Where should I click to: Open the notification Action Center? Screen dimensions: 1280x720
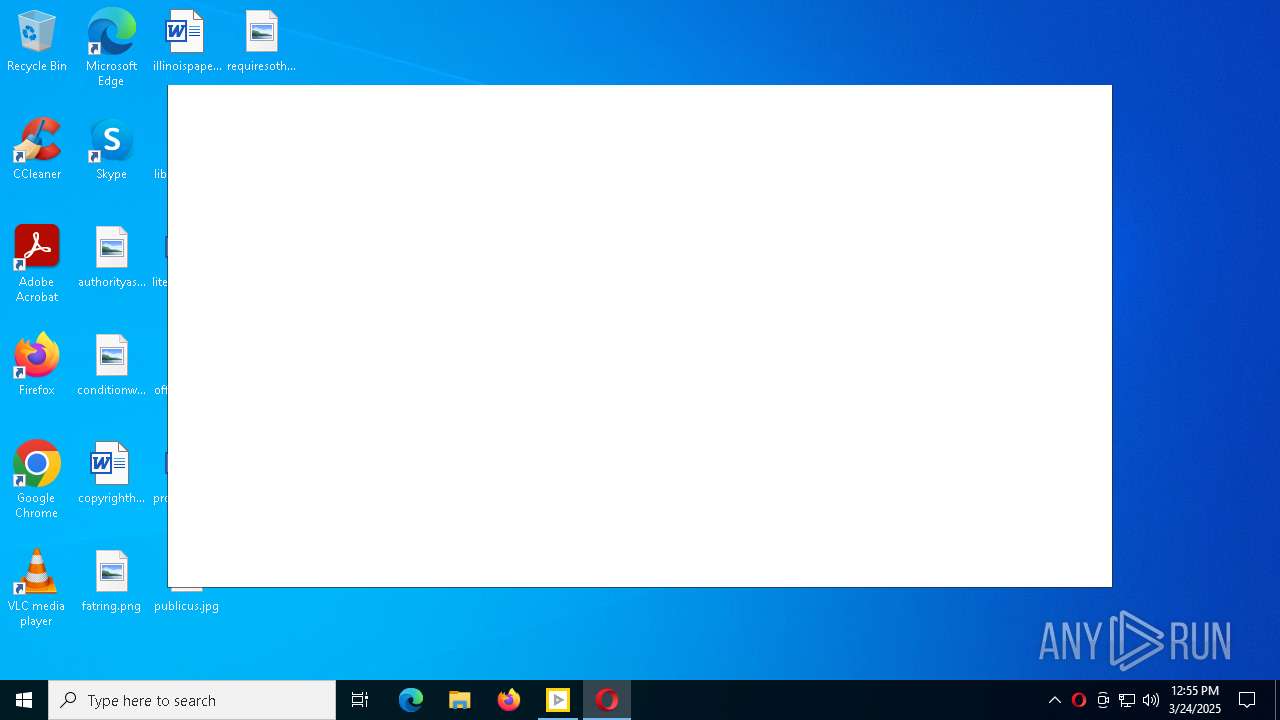pyautogui.click(x=1248, y=700)
